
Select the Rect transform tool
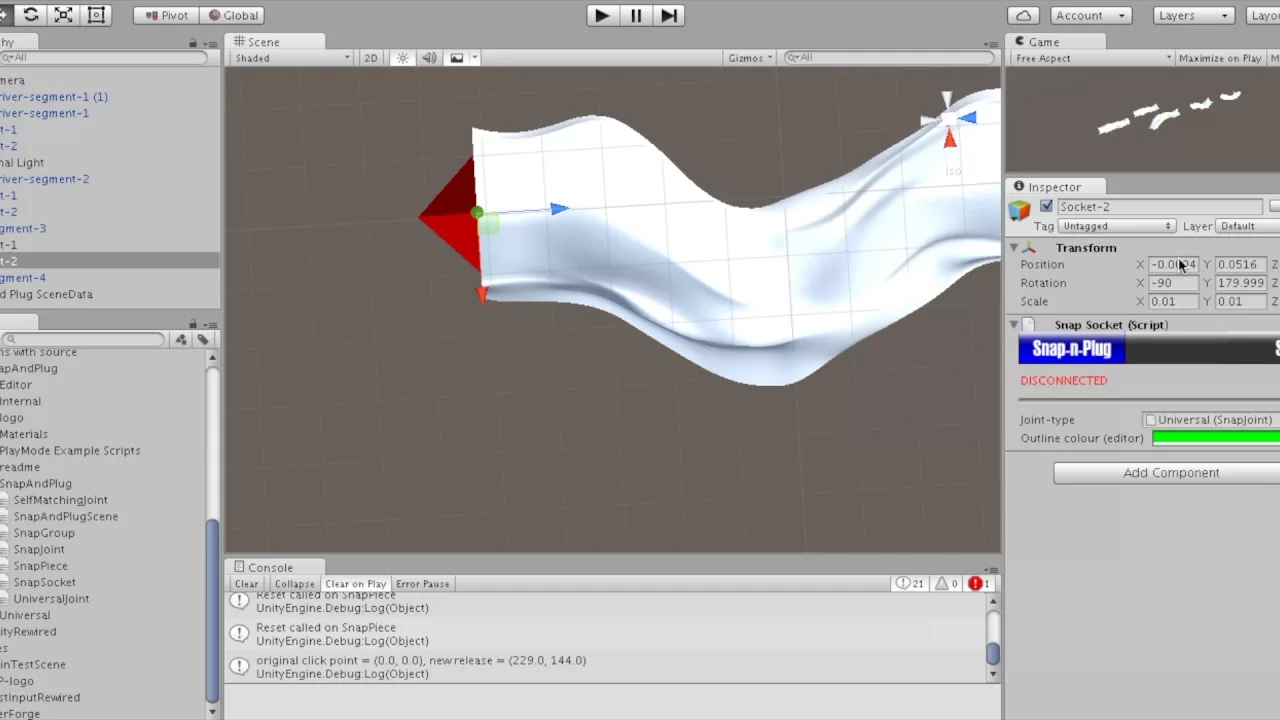[x=96, y=15]
